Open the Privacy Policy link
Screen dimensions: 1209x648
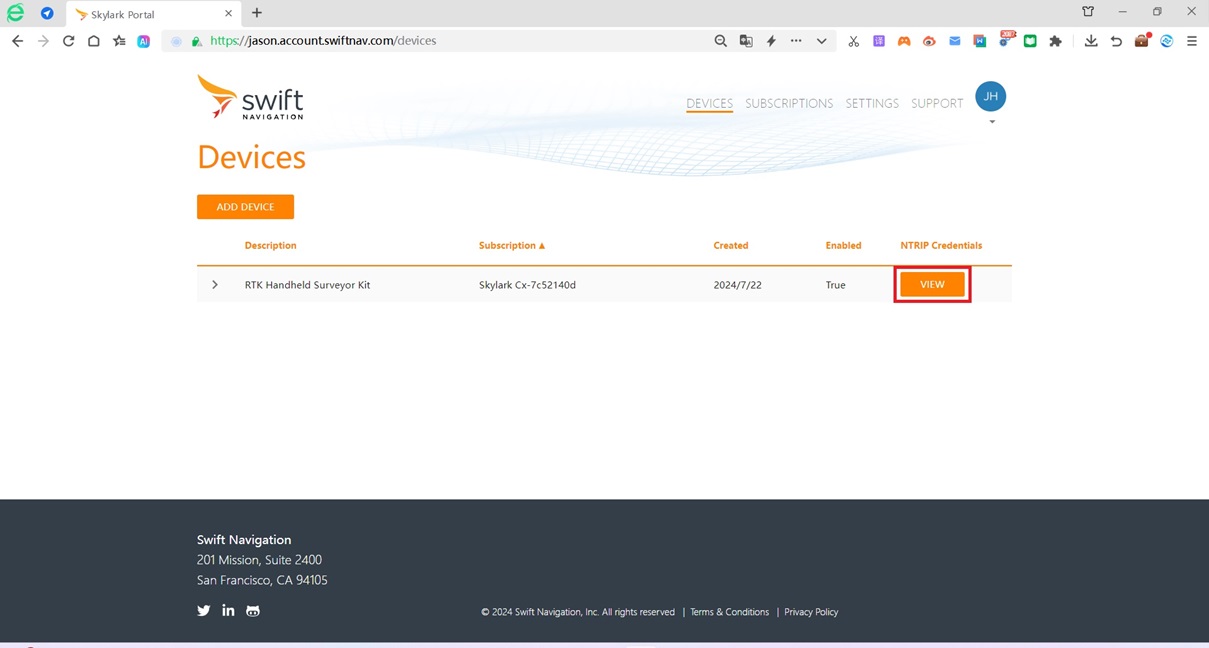click(811, 612)
